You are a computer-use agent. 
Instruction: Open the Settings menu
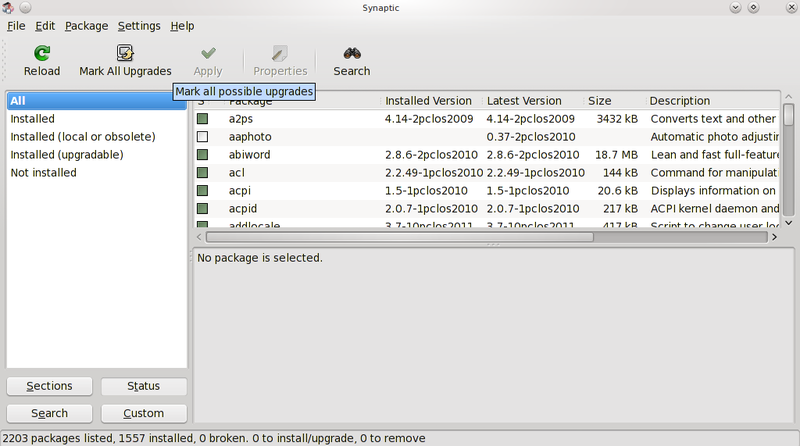(139, 26)
